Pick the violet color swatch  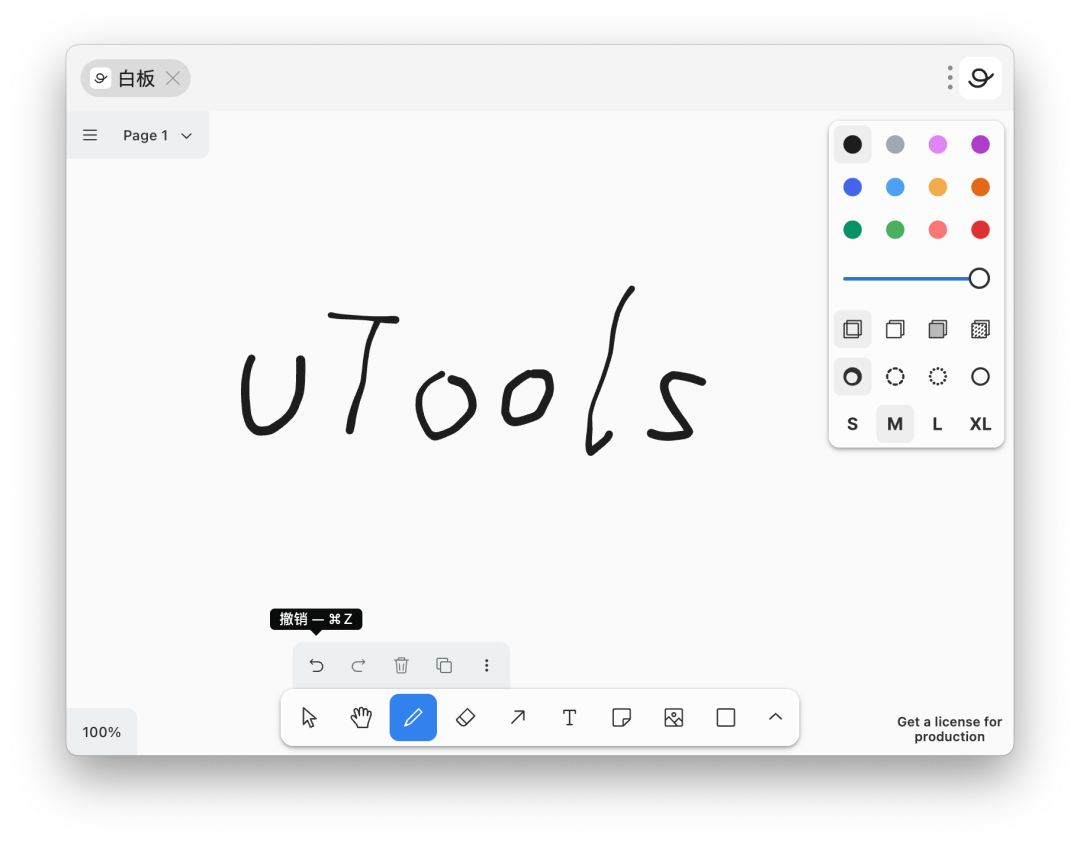point(981,145)
